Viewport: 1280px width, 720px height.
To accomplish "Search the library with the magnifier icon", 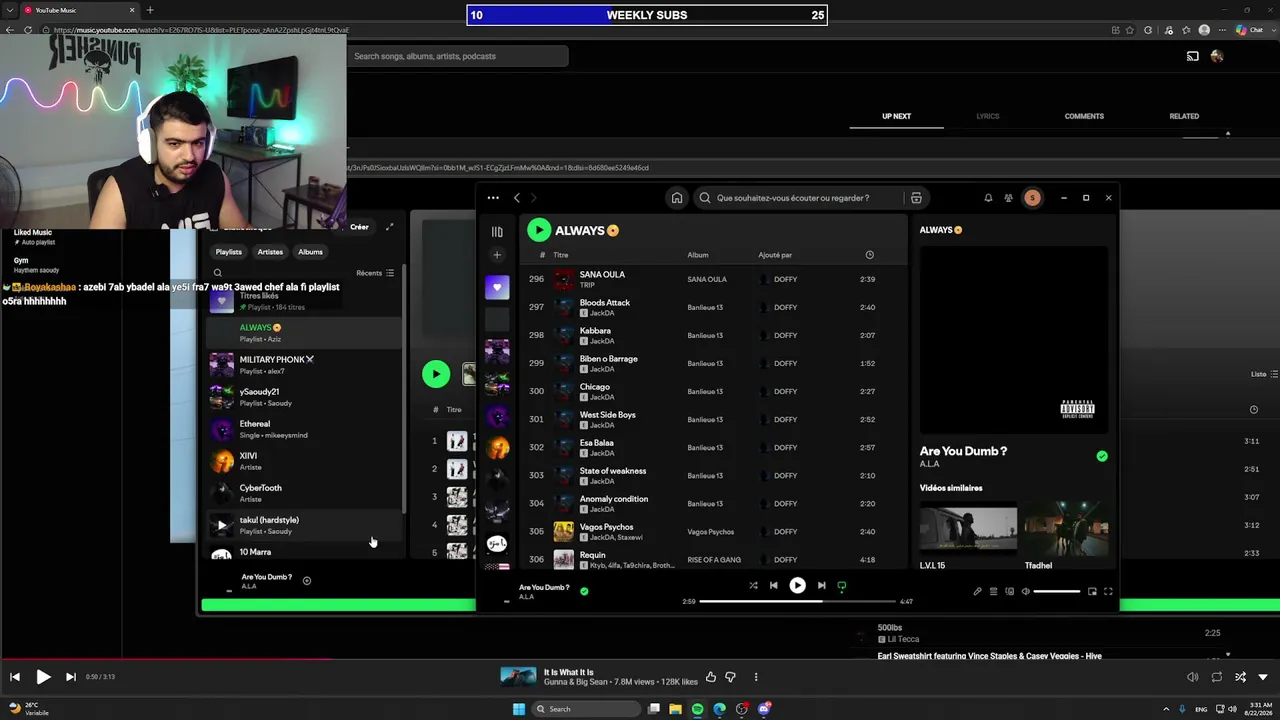I will tap(217, 273).
